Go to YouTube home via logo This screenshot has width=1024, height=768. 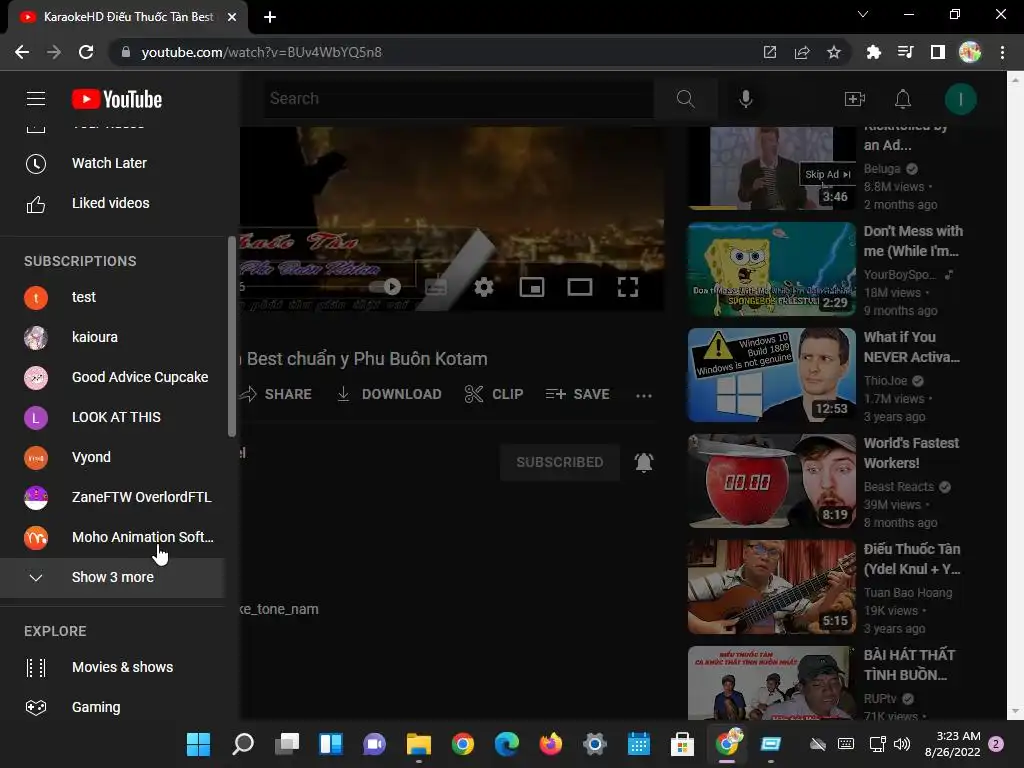(117, 99)
